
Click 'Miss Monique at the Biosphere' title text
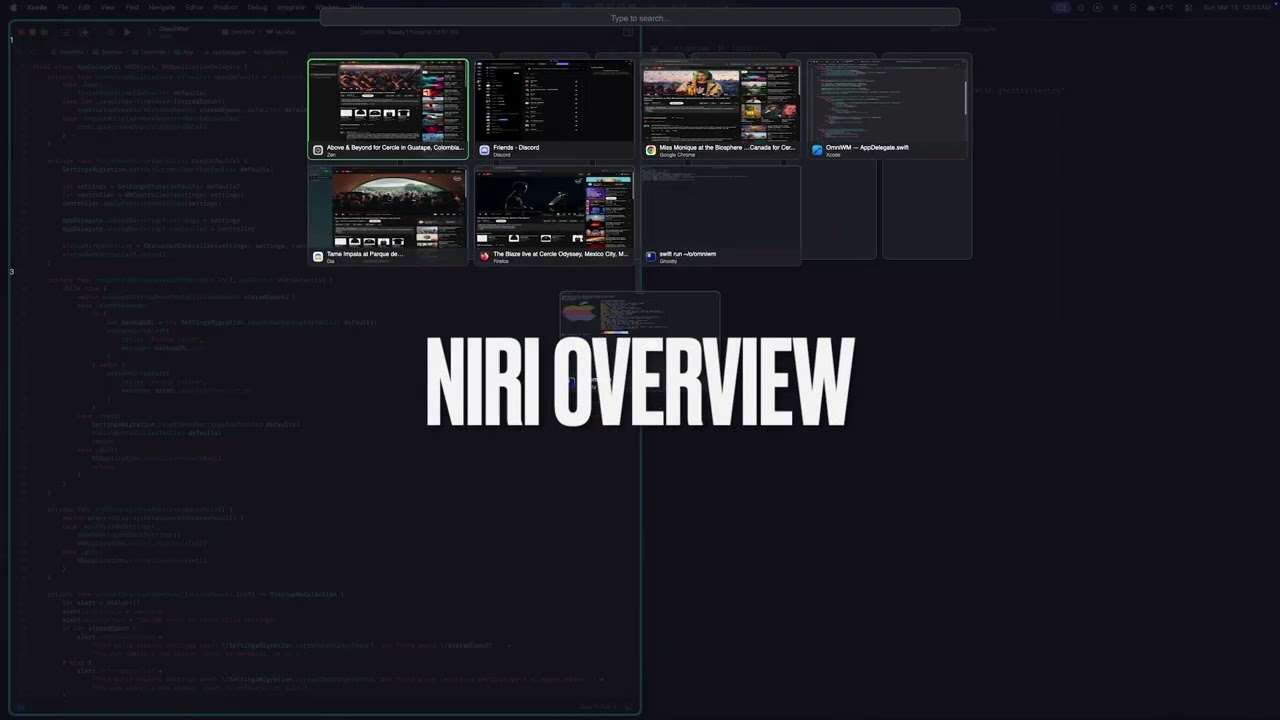click(727, 147)
